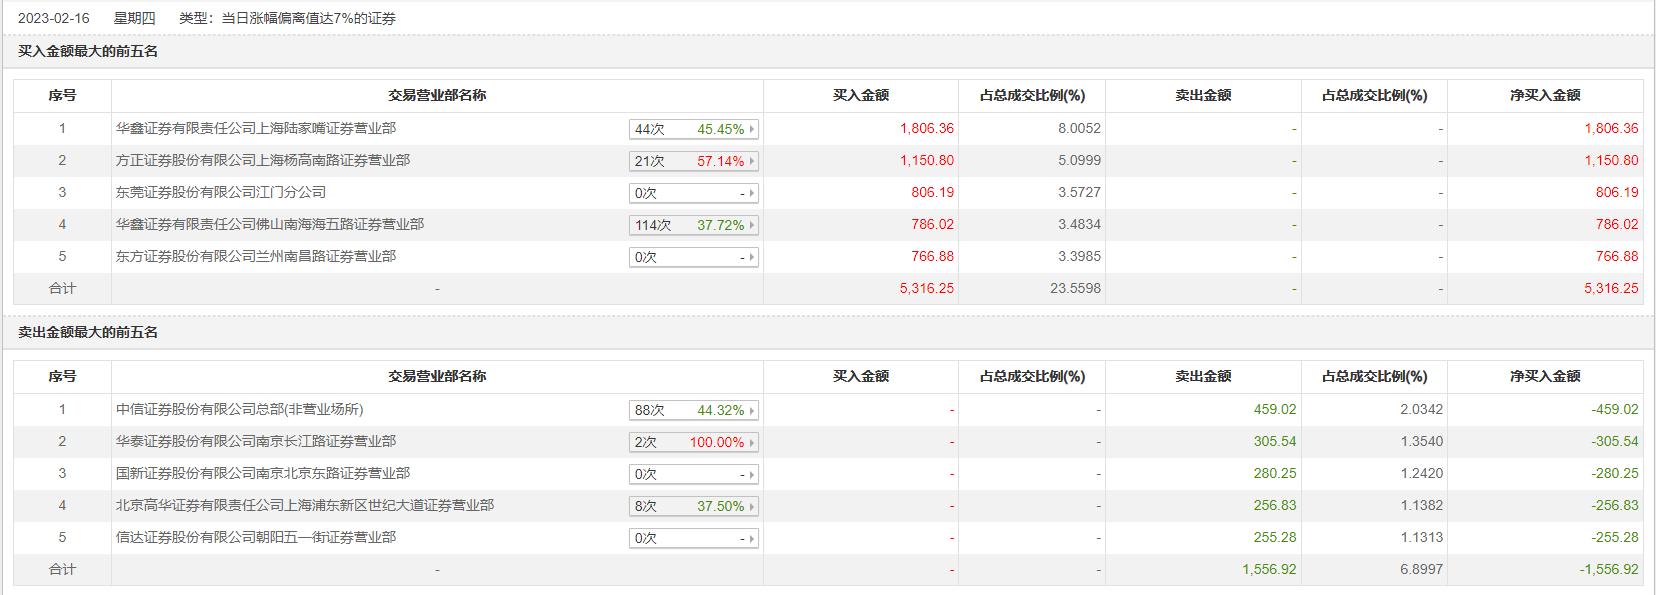Select the ratio value 3.3985
This screenshot has width=1656, height=595.
point(1079,256)
